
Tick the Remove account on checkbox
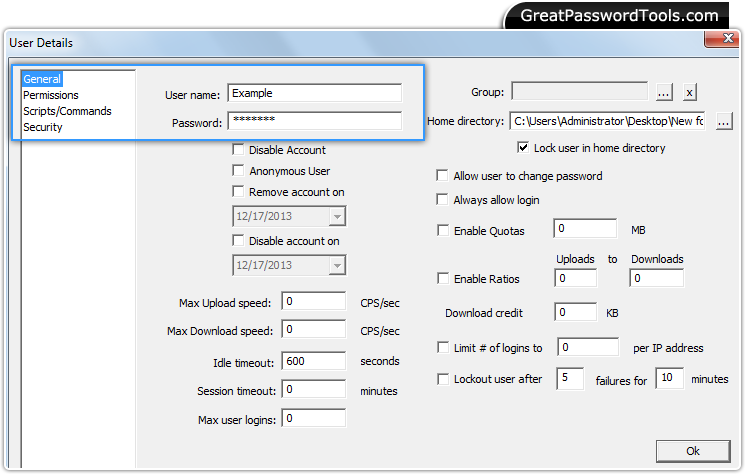click(x=238, y=191)
